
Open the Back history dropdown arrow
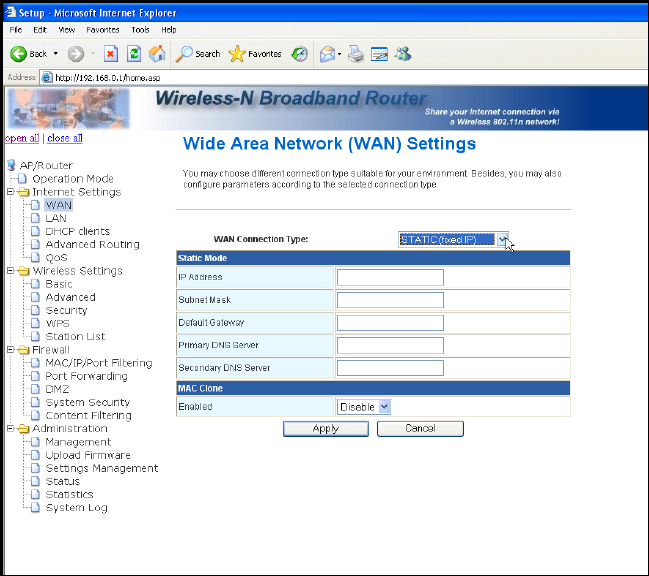(56, 54)
